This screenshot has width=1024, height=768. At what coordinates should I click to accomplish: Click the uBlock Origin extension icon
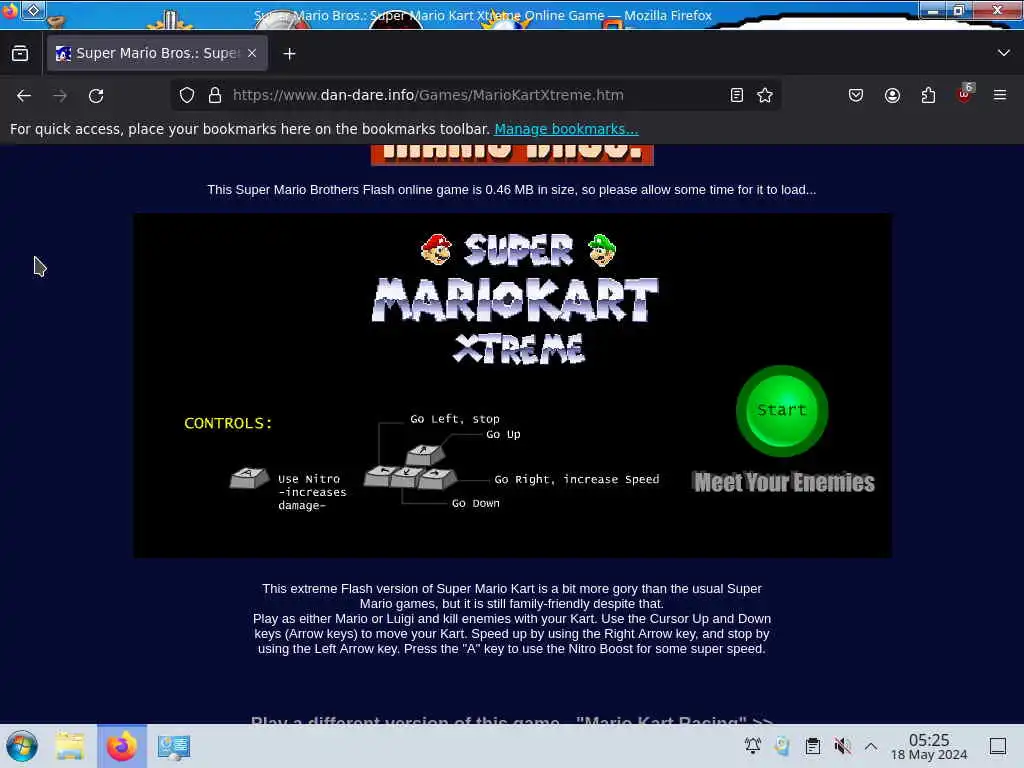pyautogui.click(x=965, y=94)
